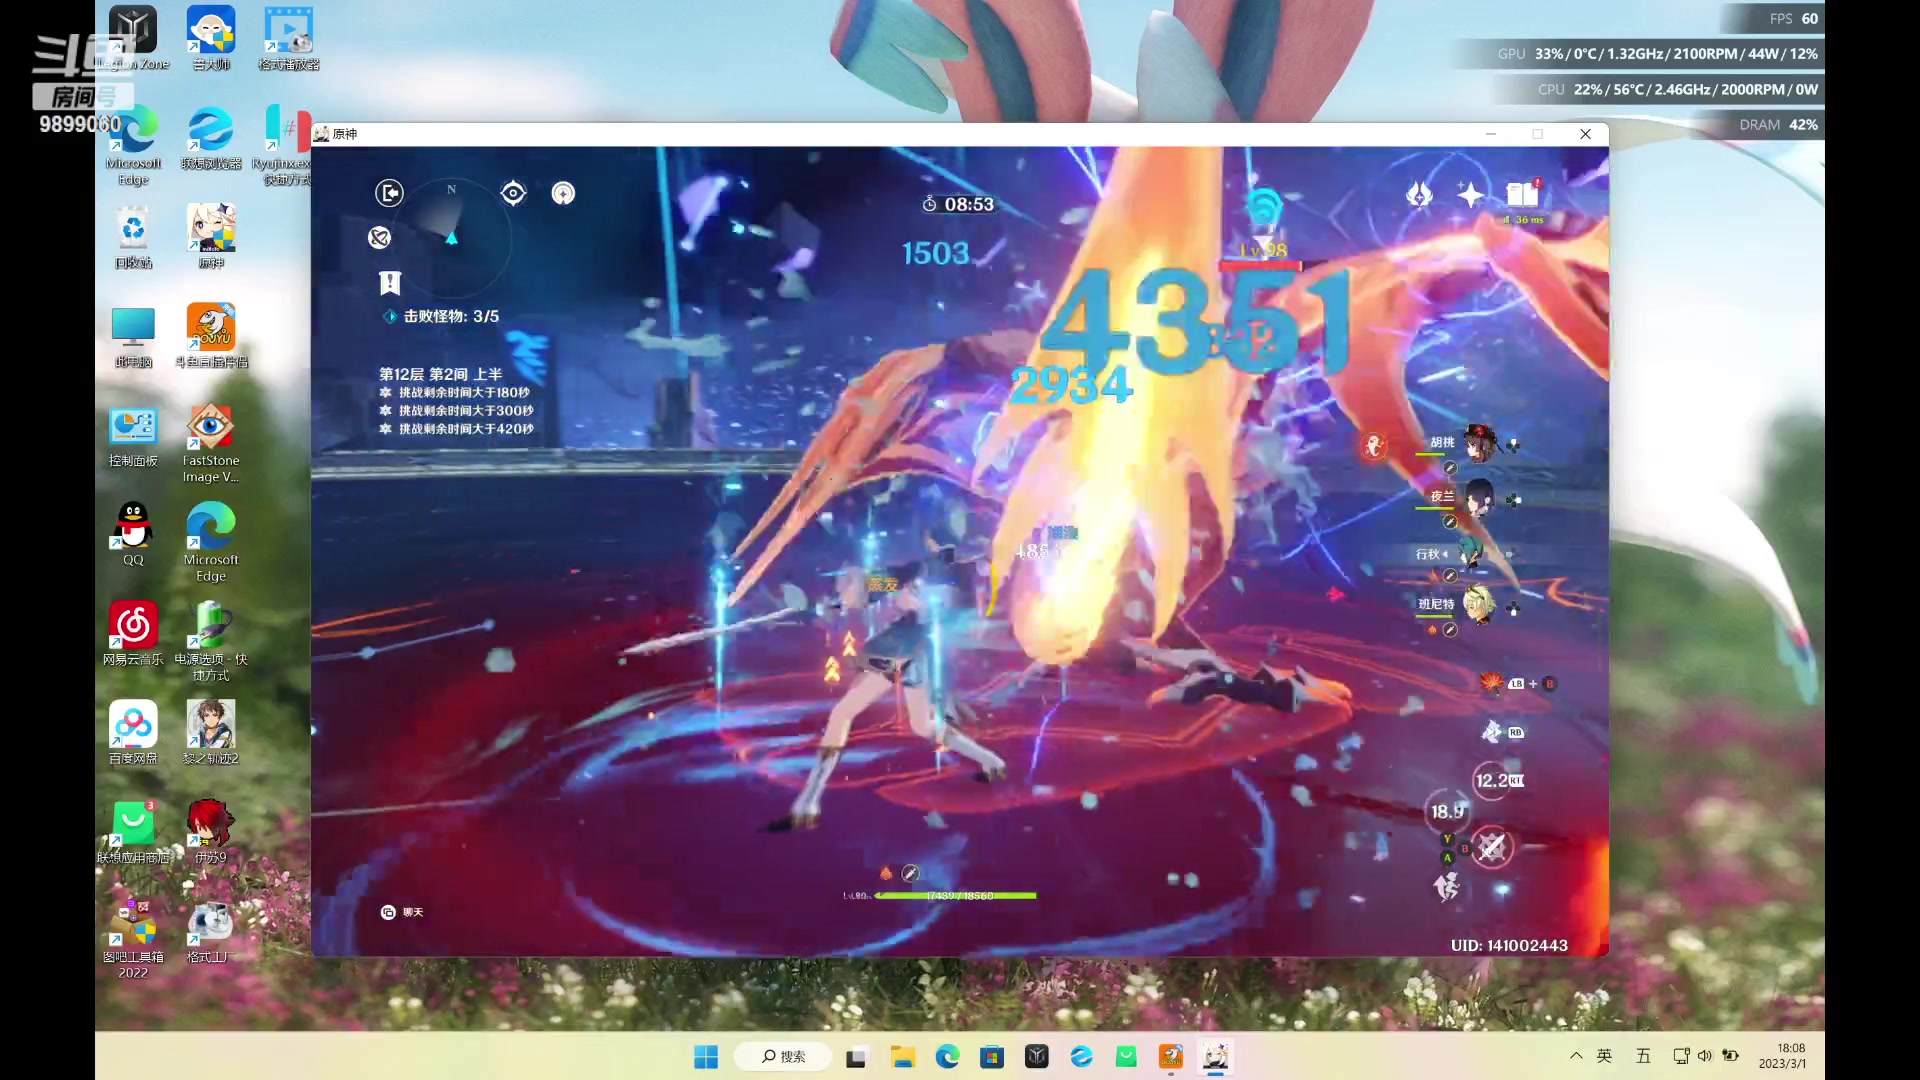Open 斗鱼 app on the taskbar
Viewport: 1920px width, 1080px height.
1171,1057
